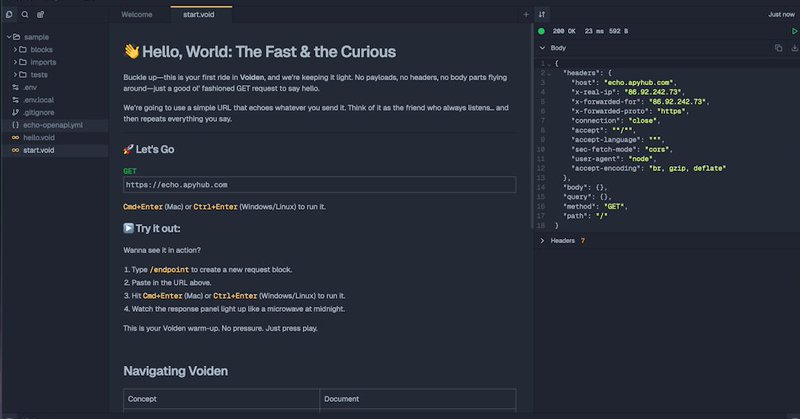Click the Document table header cell
Image resolution: width=800 pixels, height=419 pixels.
tap(418, 399)
